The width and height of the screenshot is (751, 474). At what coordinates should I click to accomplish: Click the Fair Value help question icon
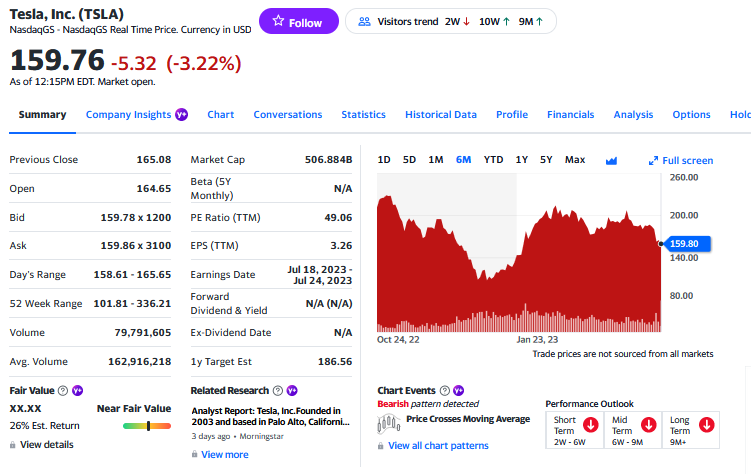pyautogui.click(x=63, y=391)
